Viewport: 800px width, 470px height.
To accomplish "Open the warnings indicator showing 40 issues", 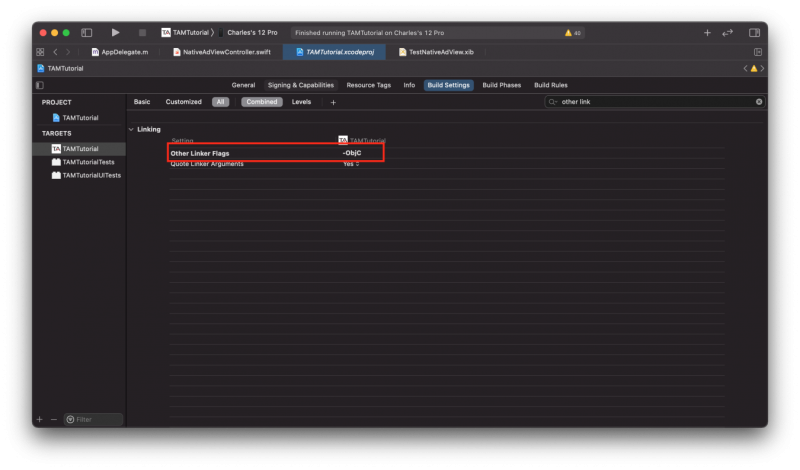I will (x=573, y=33).
